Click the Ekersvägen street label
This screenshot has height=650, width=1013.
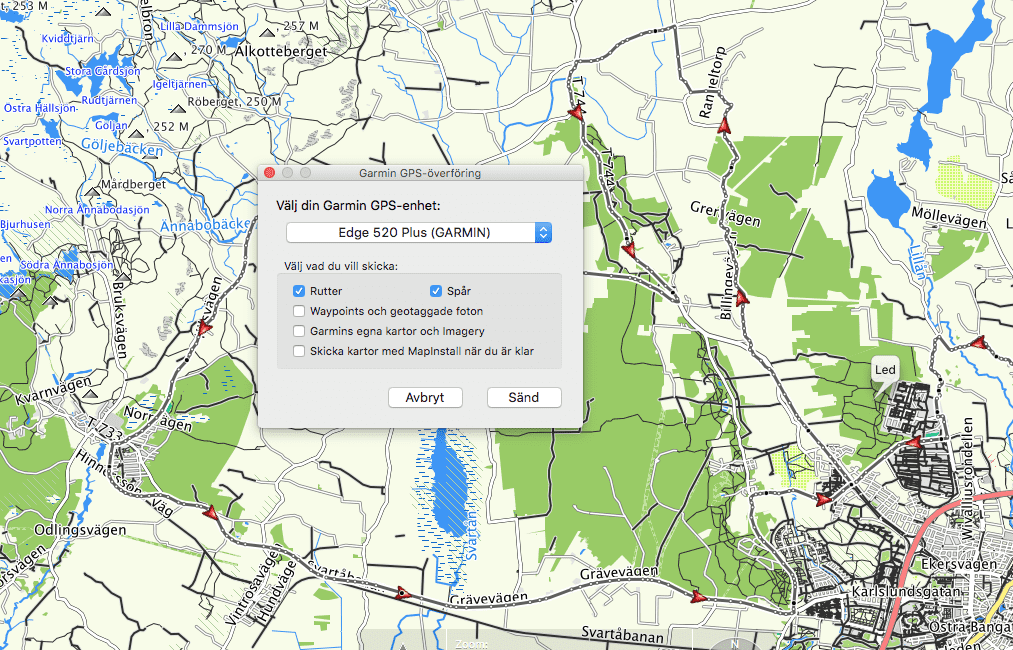(x=959, y=564)
